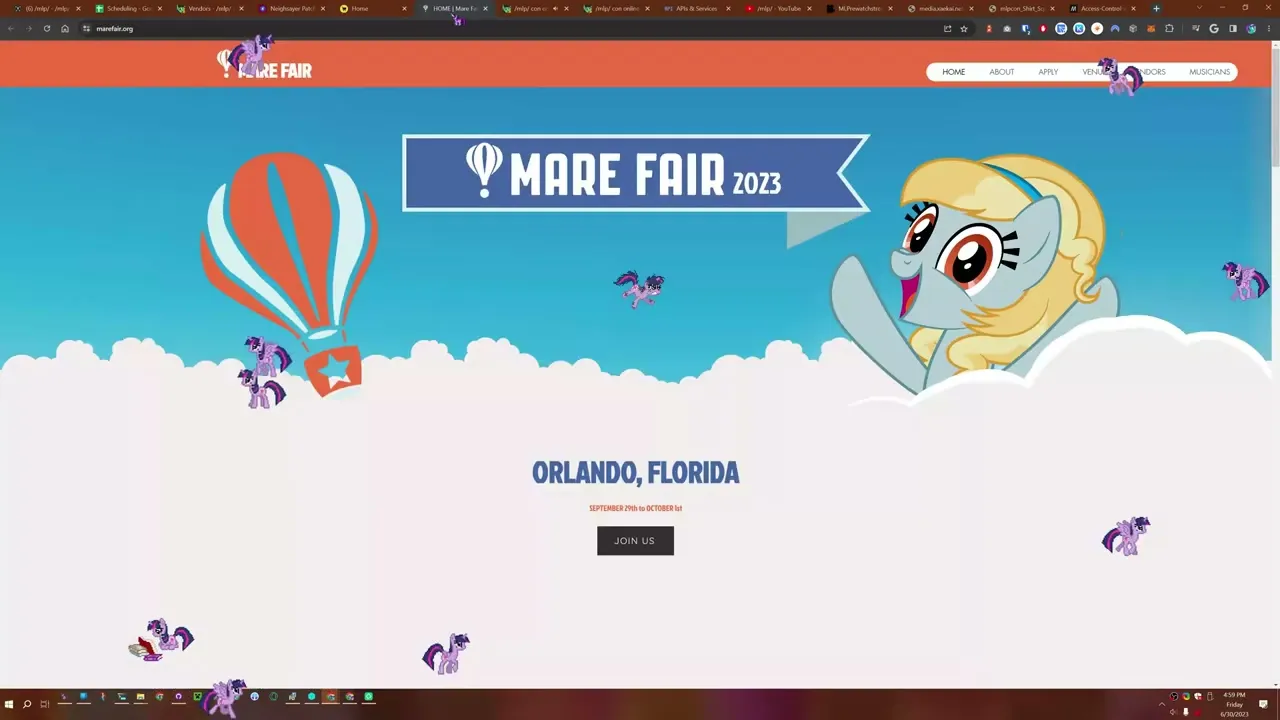Open the Task View taskbar icon
This screenshot has height=720, width=1280.
tap(45, 704)
